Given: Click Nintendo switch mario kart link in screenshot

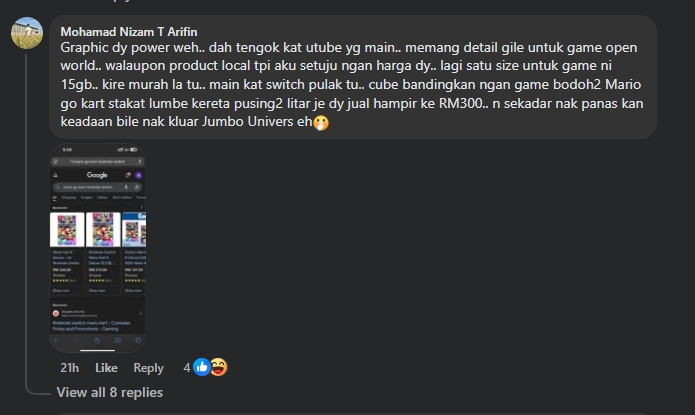Looking at the screenshot, I should point(91,326).
